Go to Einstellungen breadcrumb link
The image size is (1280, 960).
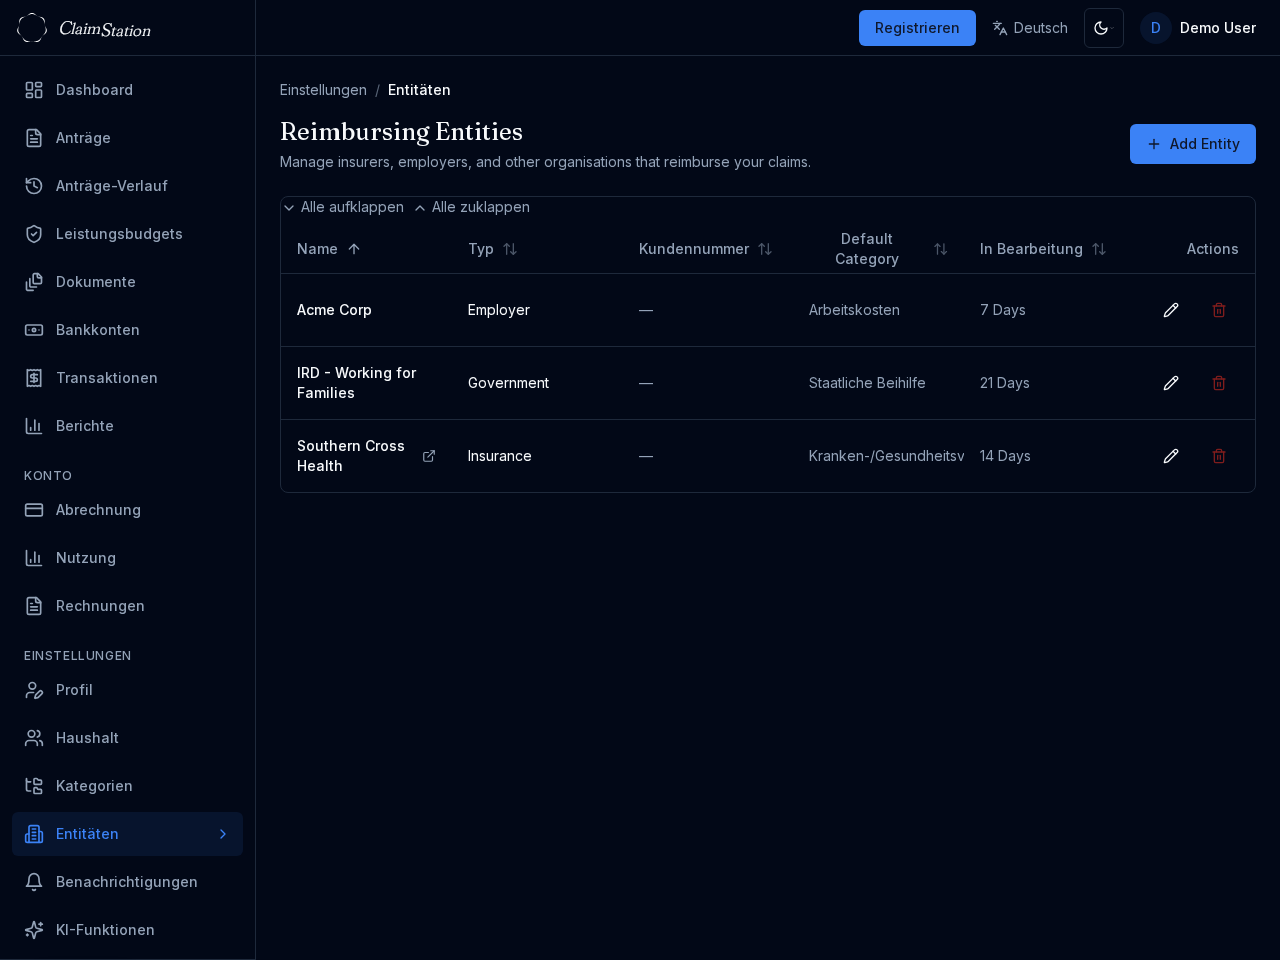click(x=323, y=90)
